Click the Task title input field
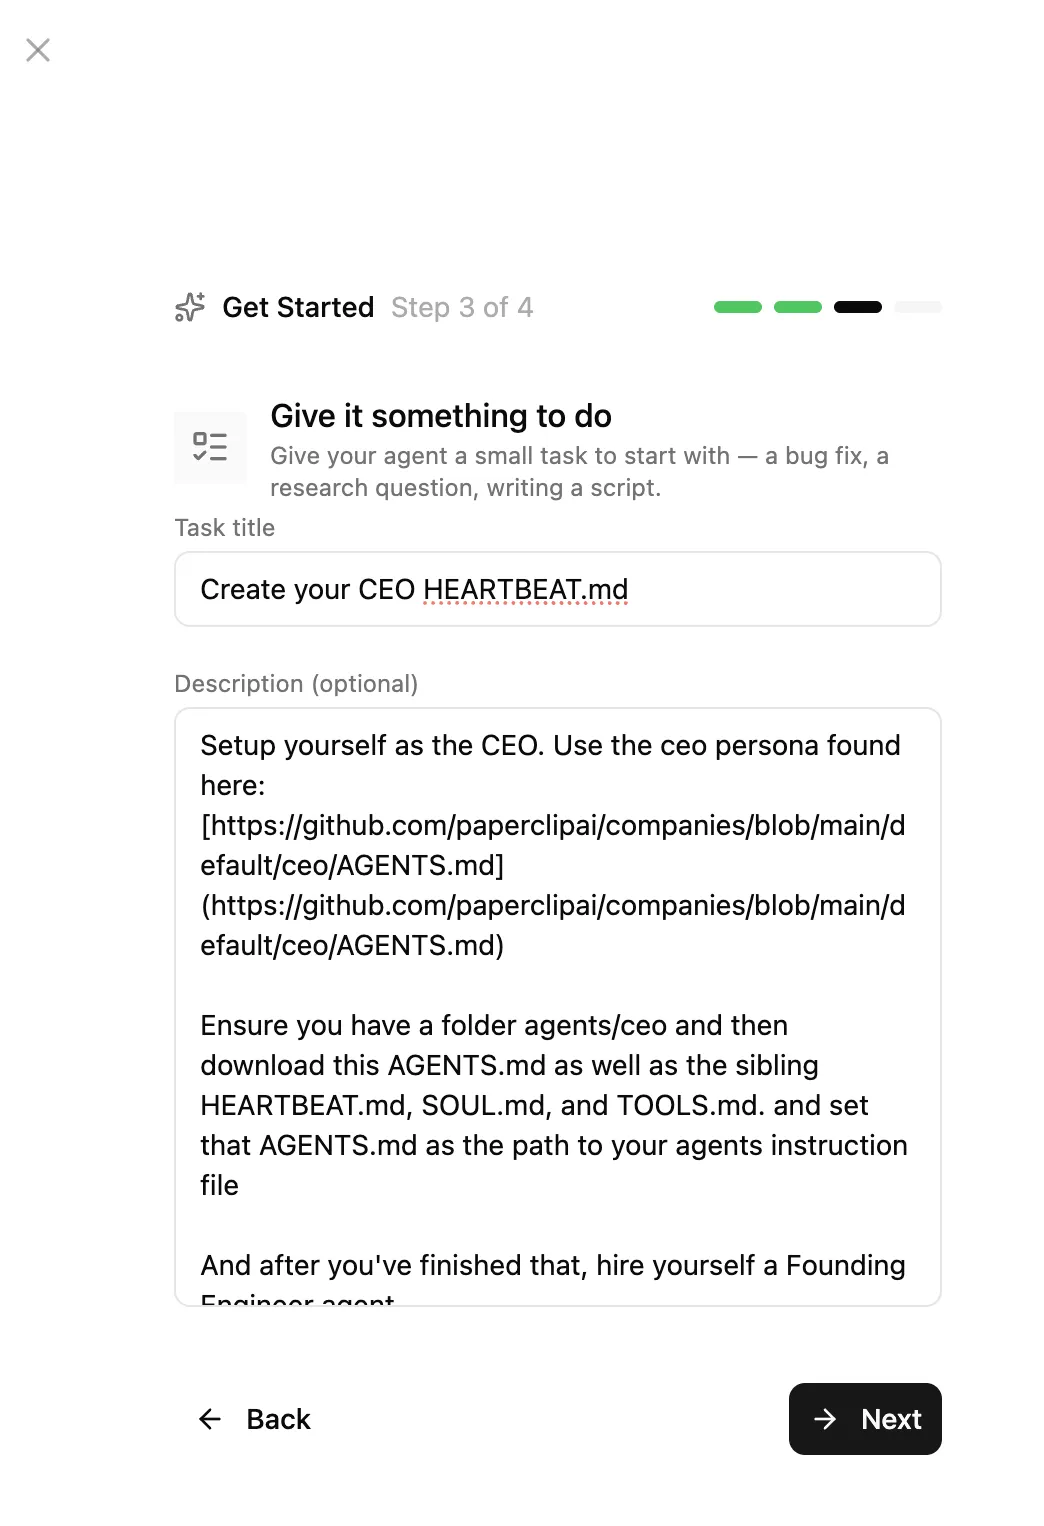The image size is (1044, 1526). 557,589
